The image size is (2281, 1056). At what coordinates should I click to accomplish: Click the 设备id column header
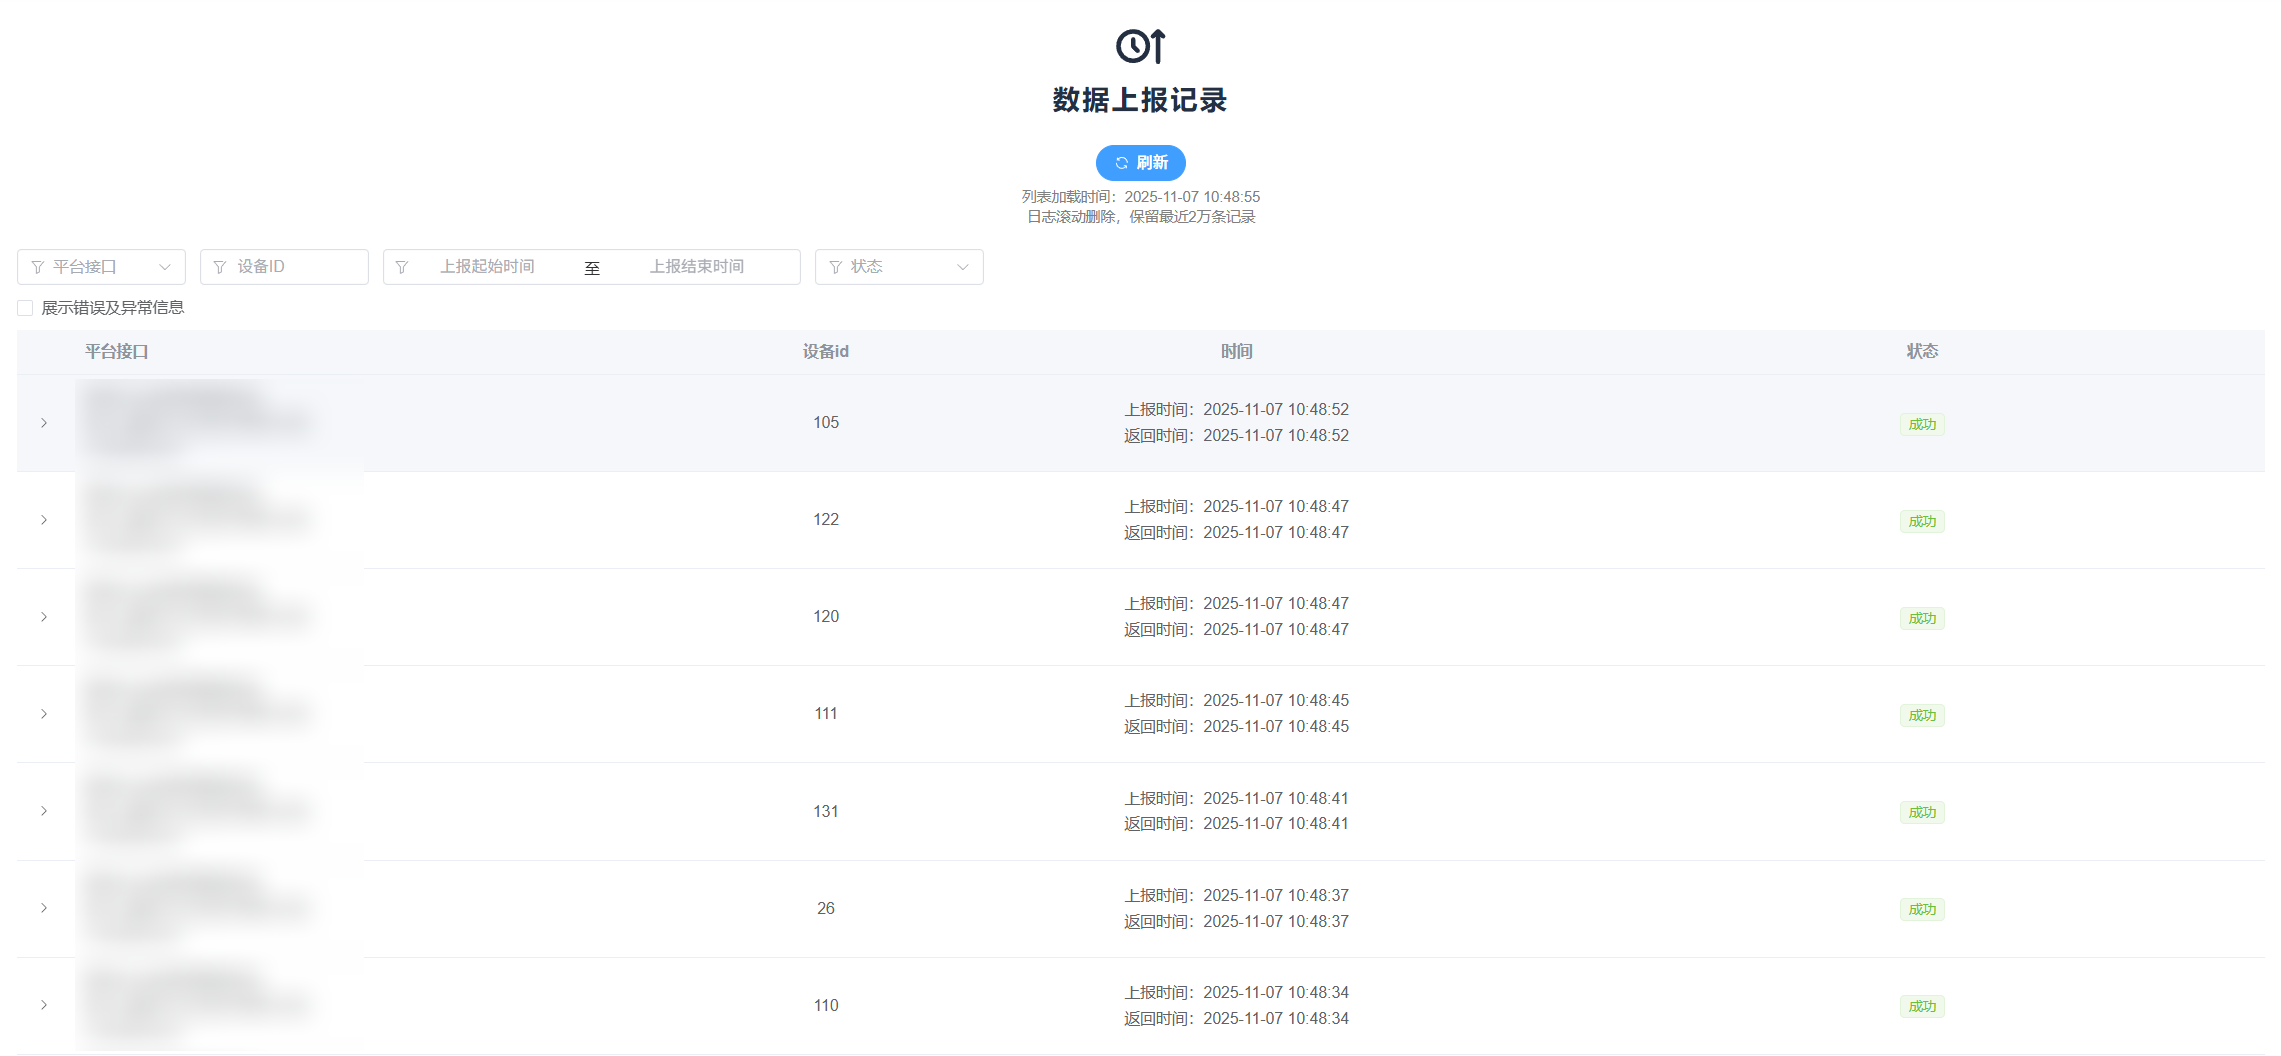pos(825,352)
